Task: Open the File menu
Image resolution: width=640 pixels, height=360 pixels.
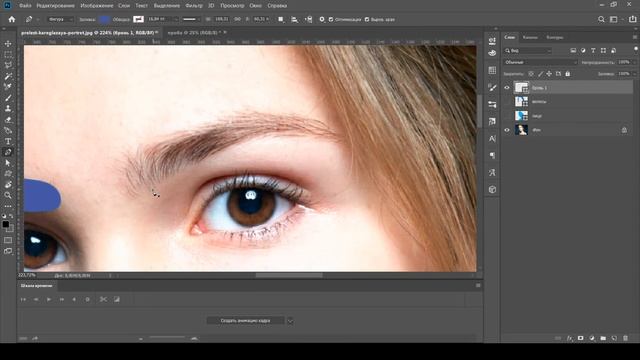Action: click(x=25, y=6)
